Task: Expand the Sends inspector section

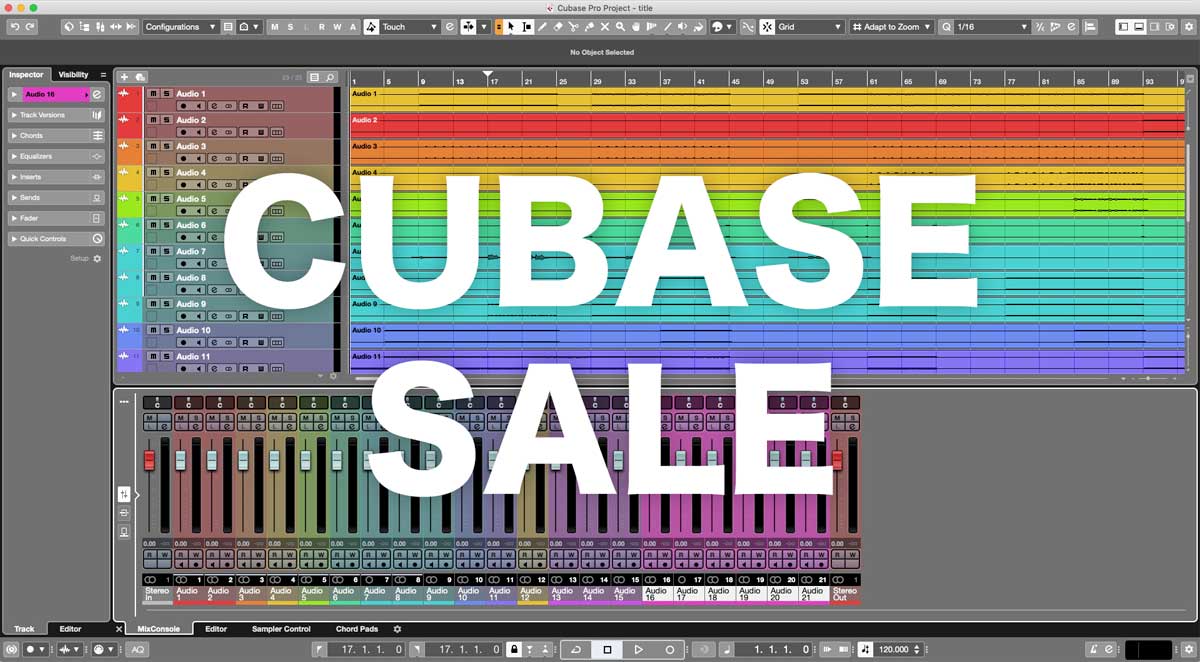Action: point(56,198)
